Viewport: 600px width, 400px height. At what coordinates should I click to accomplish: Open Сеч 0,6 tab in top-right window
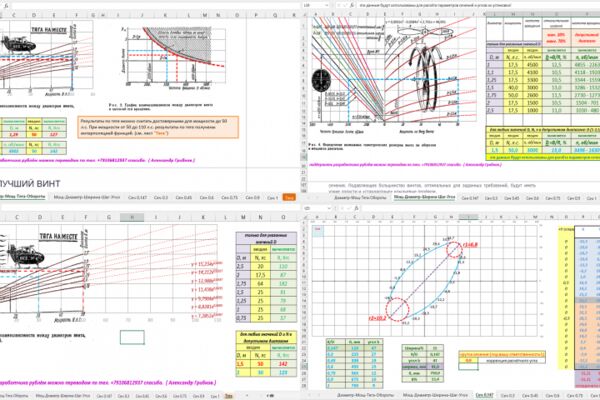532,198
